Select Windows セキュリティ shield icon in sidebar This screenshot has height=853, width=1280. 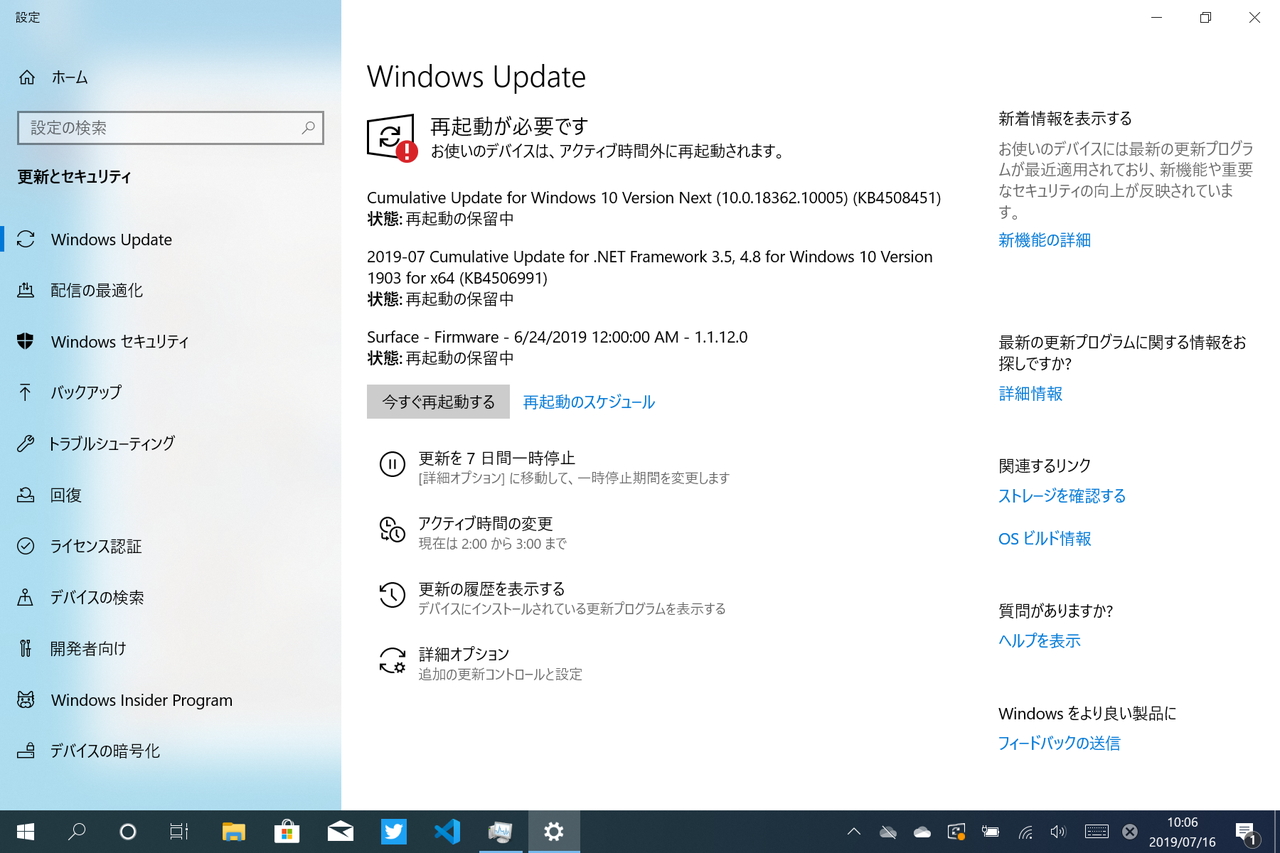click(x=120, y=341)
